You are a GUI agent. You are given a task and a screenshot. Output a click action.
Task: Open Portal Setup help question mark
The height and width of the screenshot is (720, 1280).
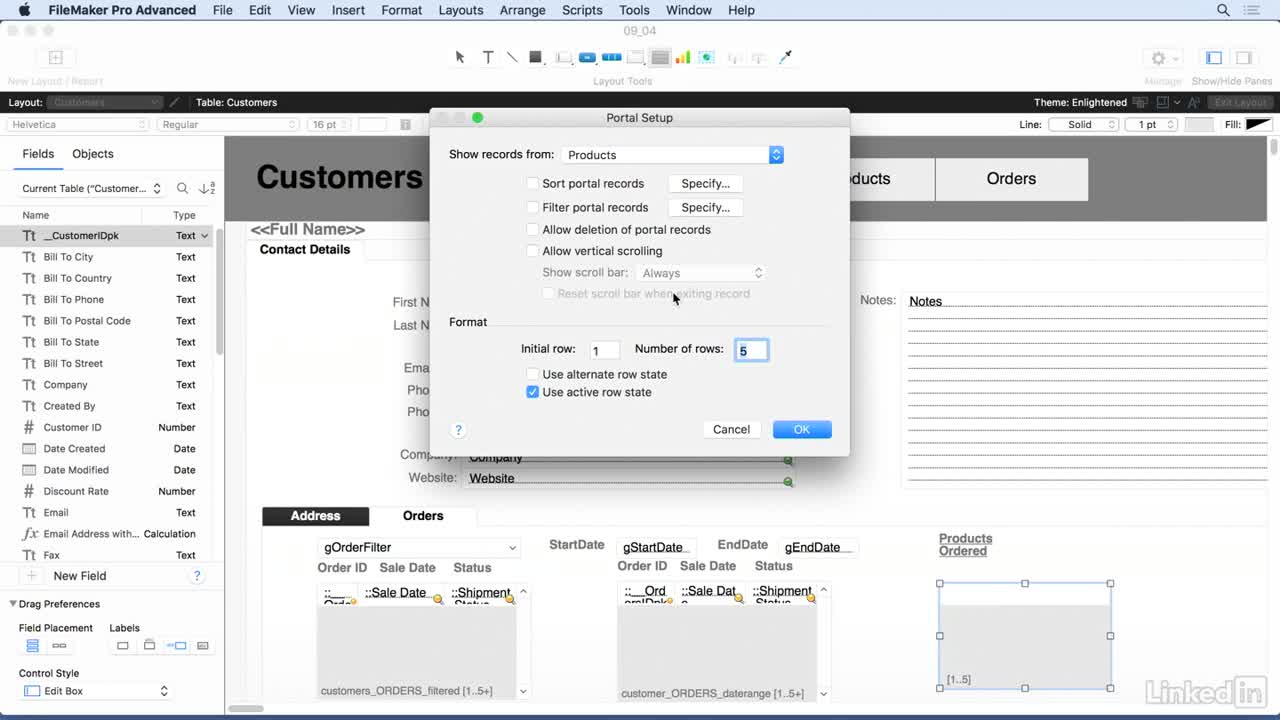click(x=458, y=430)
